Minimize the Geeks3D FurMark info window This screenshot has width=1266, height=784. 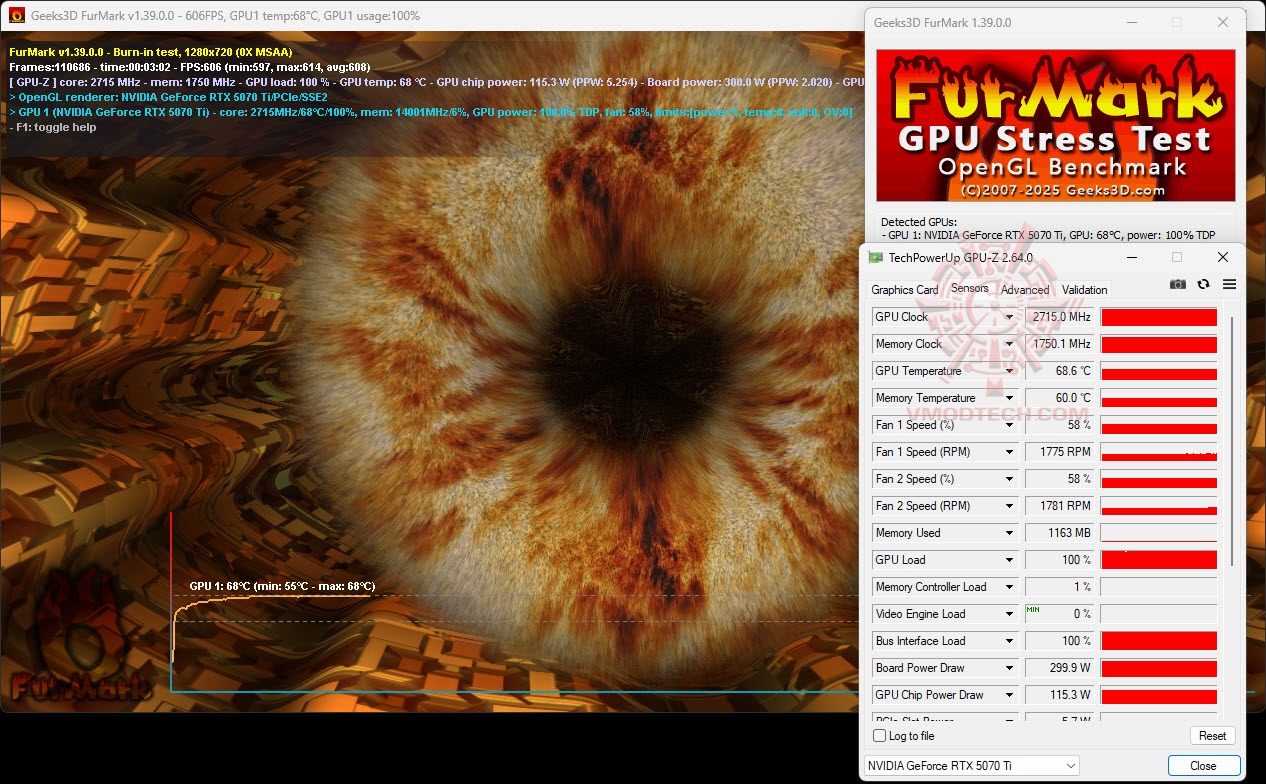tap(1131, 22)
